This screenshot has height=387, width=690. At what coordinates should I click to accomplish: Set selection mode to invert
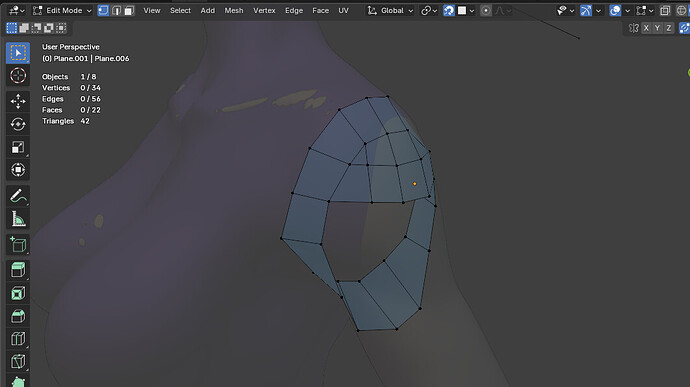tap(48, 28)
